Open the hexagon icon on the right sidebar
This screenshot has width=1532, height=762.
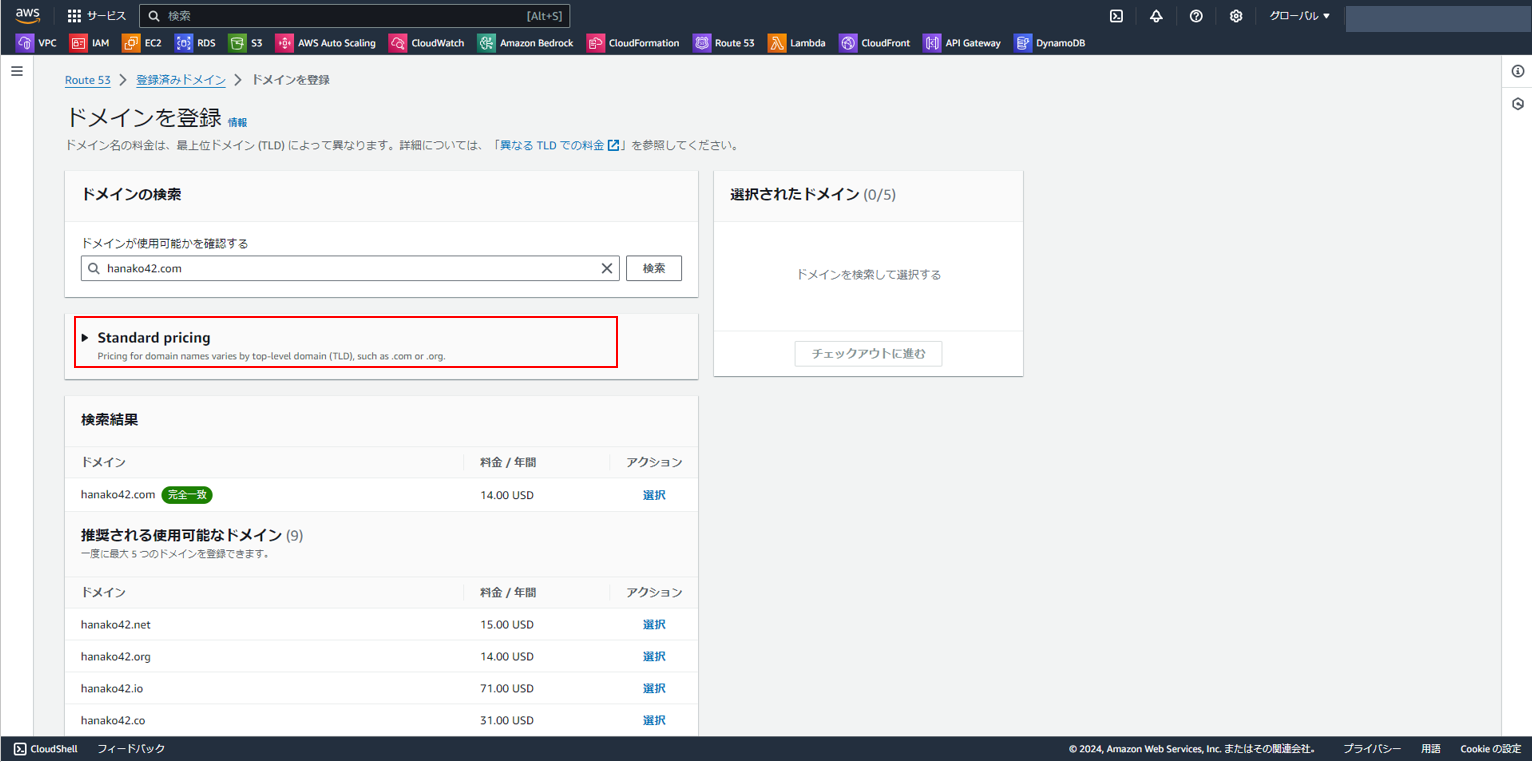point(1517,104)
